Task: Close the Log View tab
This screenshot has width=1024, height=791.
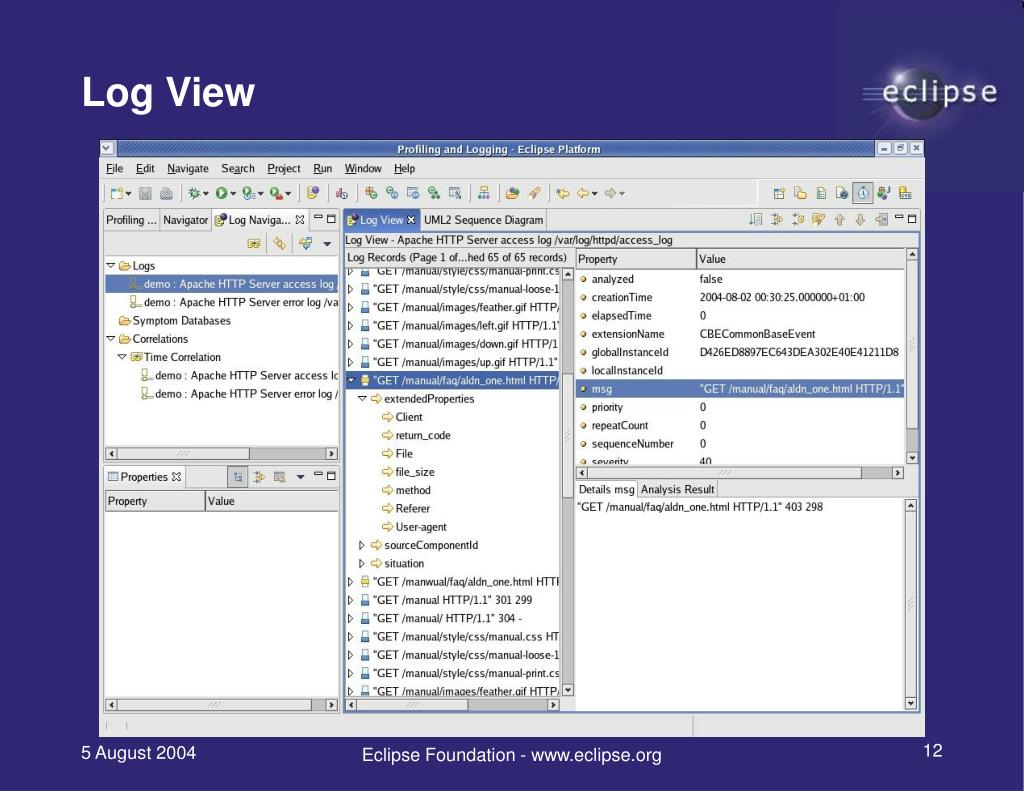Action: pyautogui.click(x=411, y=219)
